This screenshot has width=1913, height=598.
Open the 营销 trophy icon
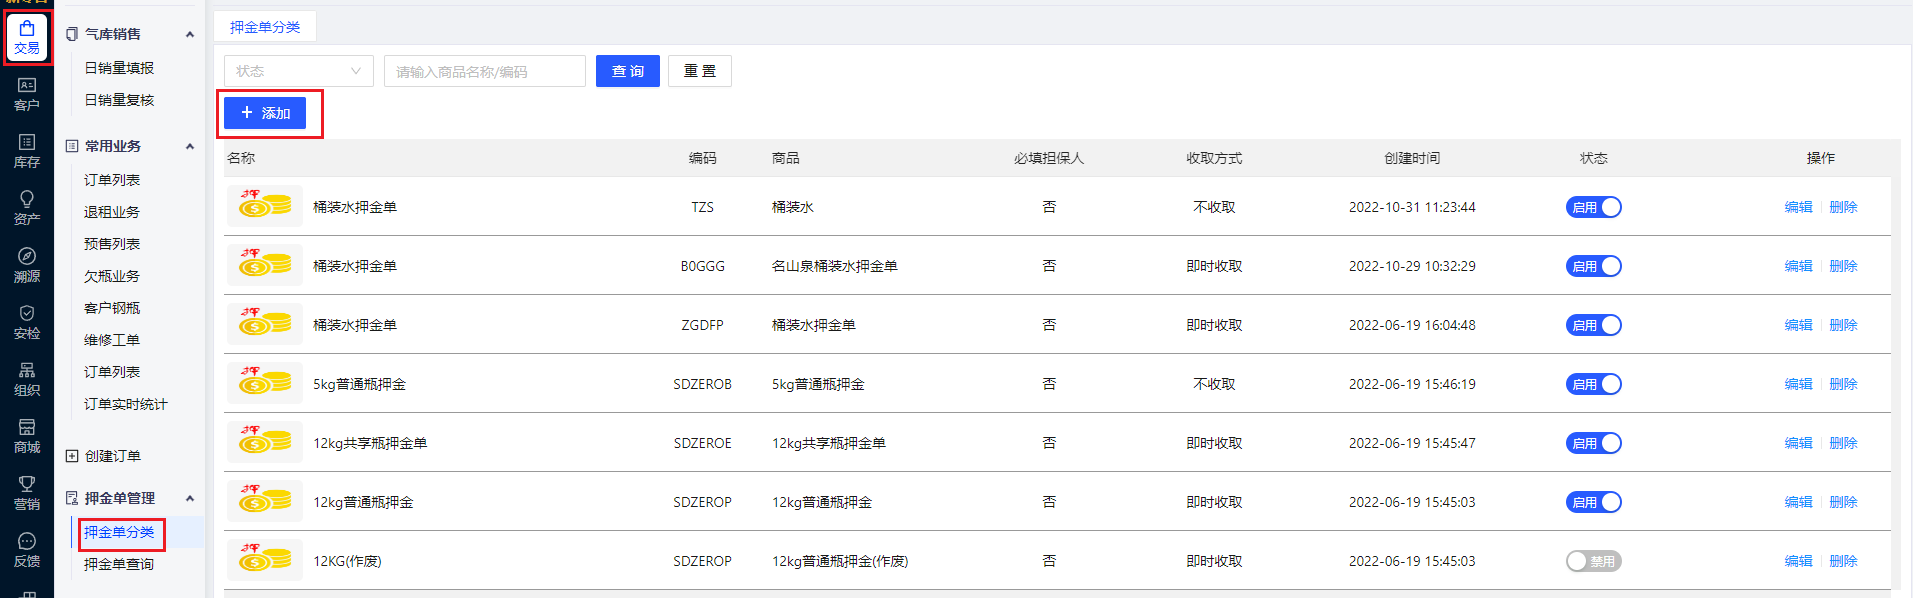[x=27, y=493]
